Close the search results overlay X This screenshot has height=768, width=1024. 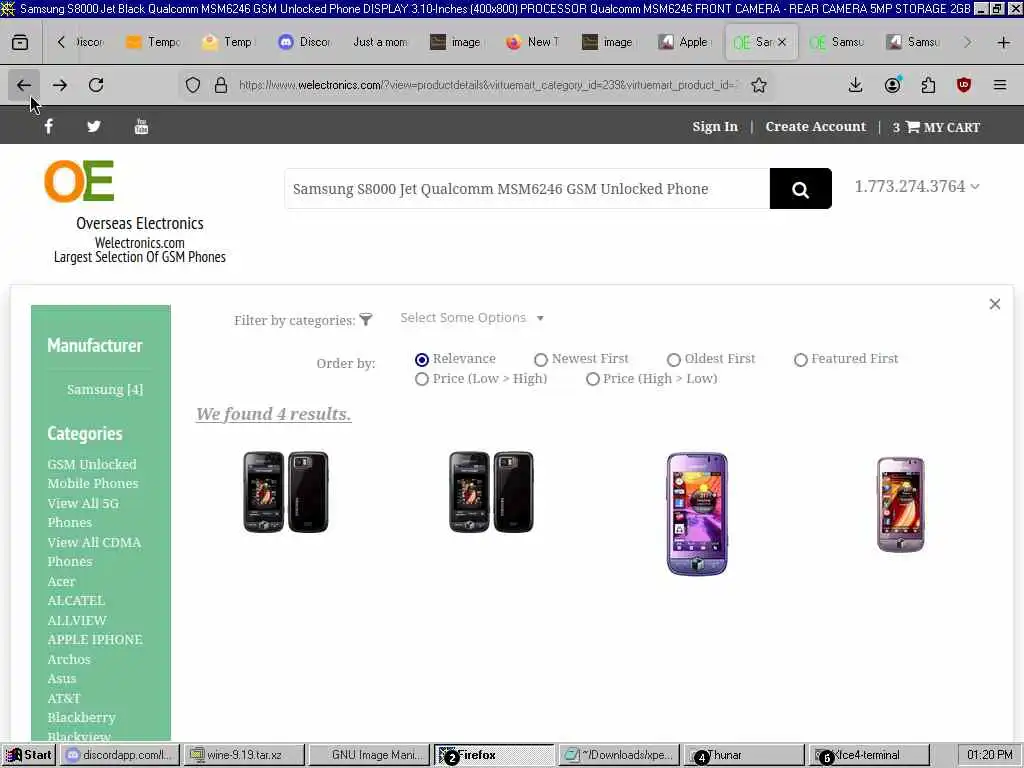(x=994, y=304)
